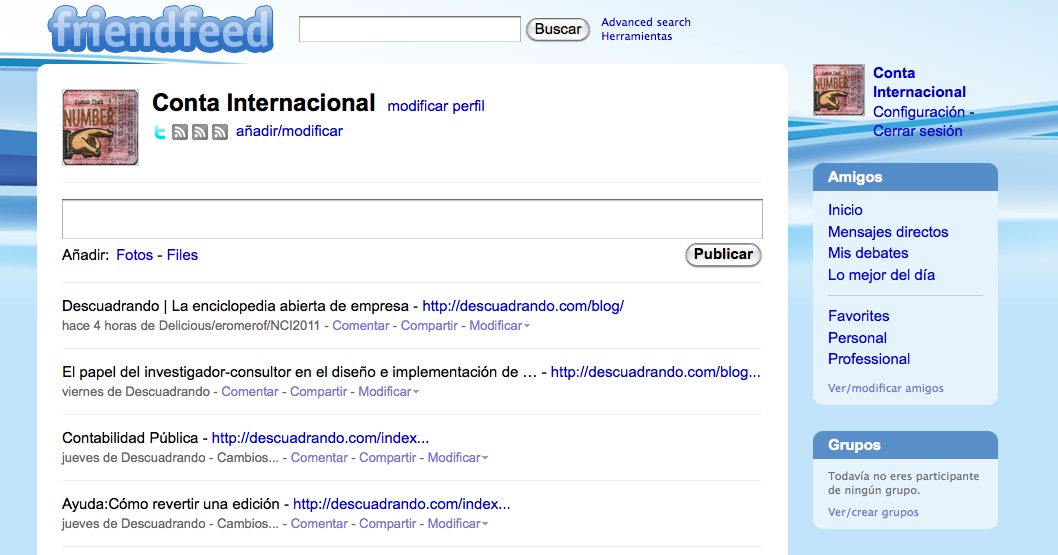Comentar on Ayuda:Cómo revertir una edición entry
The image size is (1058, 555).
(319, 524)
